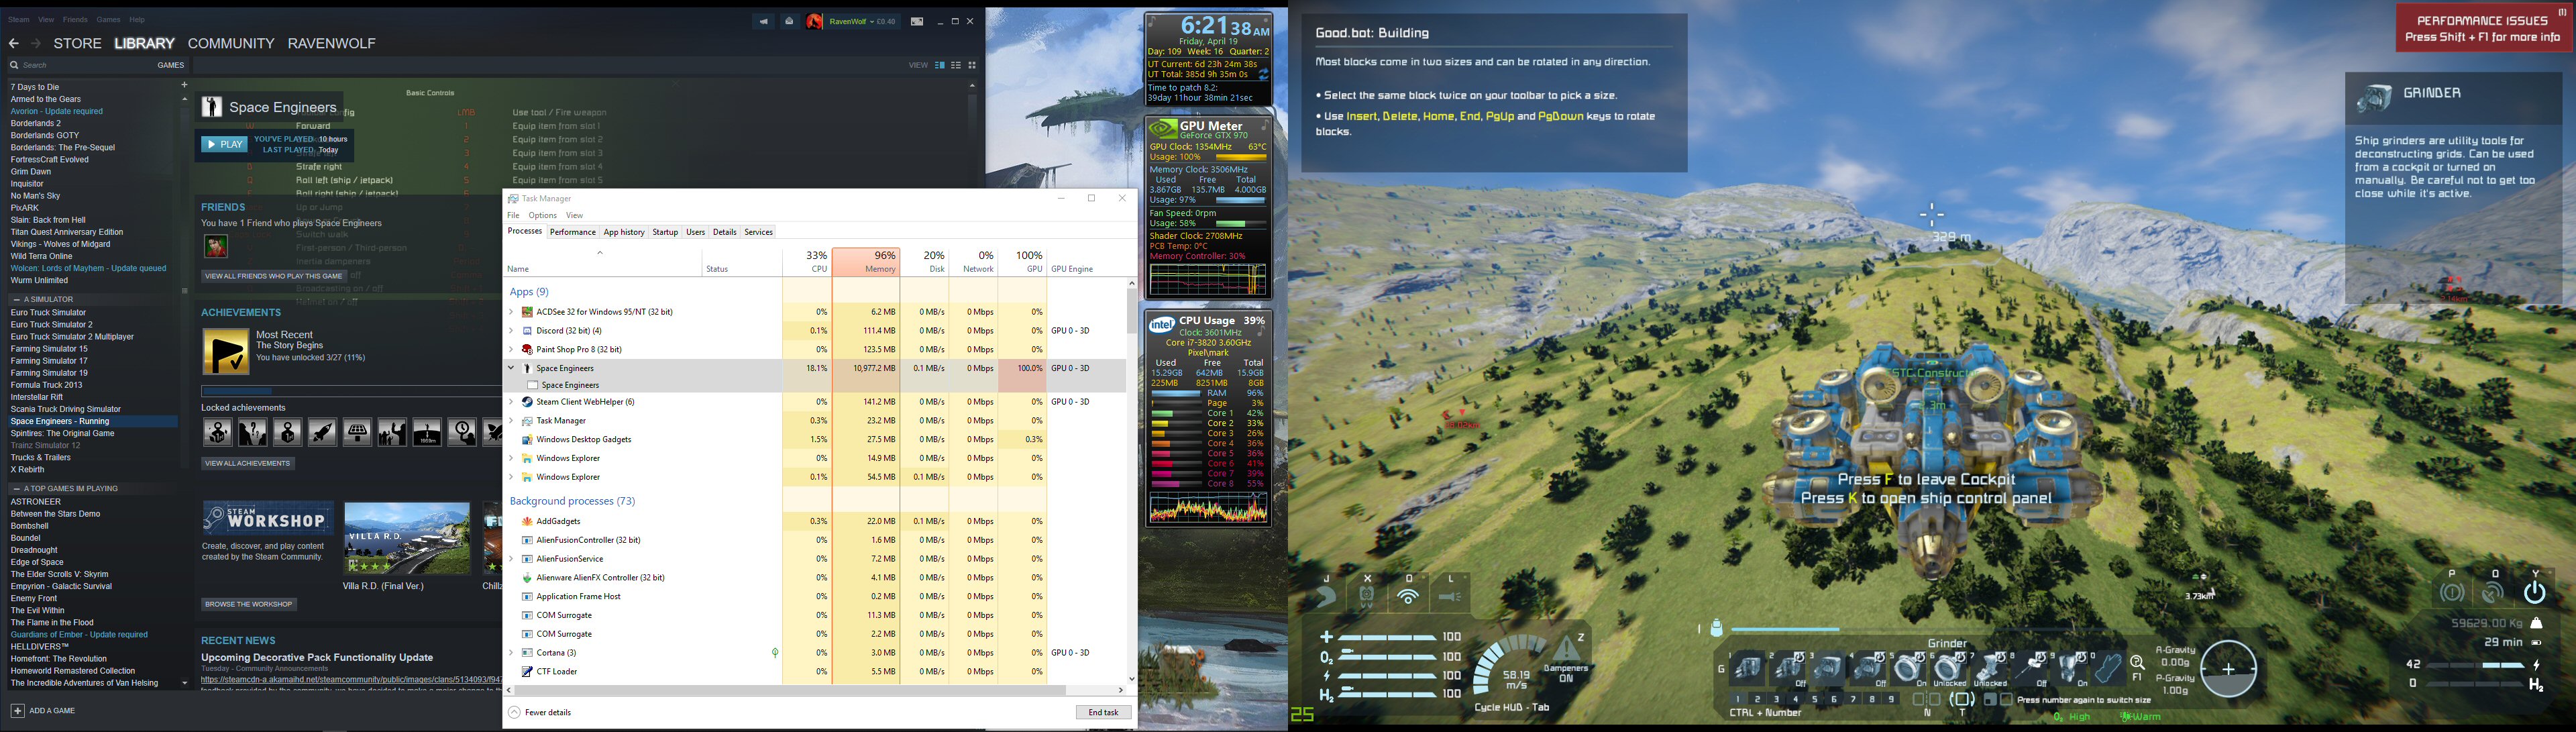Collapse the Space Engineers process group
The width and height of the screenshot is (2576, 732).
[x=511, y=368]
